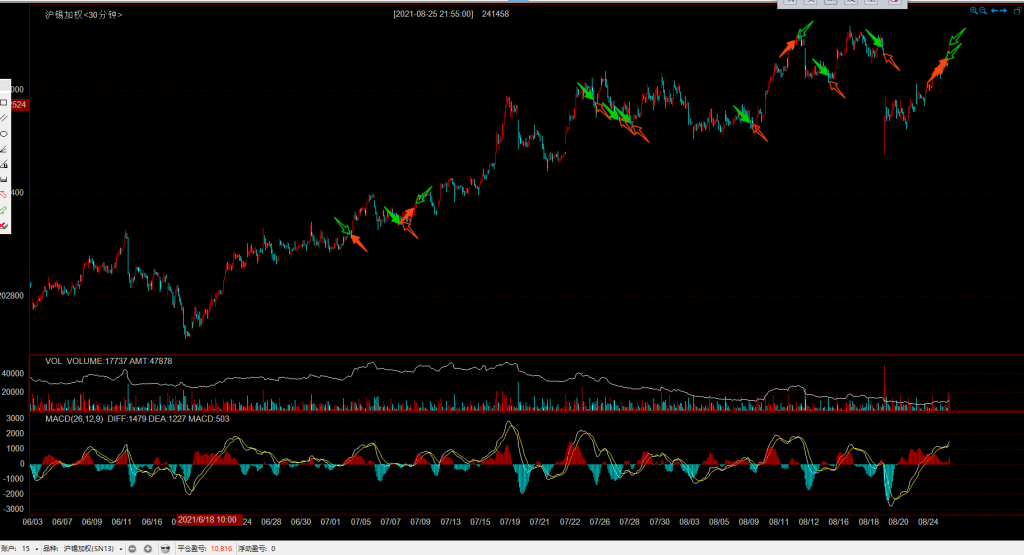The image size is (1024, 555).
Task: Select the parallel lines drawing tool
Action: pyautogui.click(x=4, y=118)
